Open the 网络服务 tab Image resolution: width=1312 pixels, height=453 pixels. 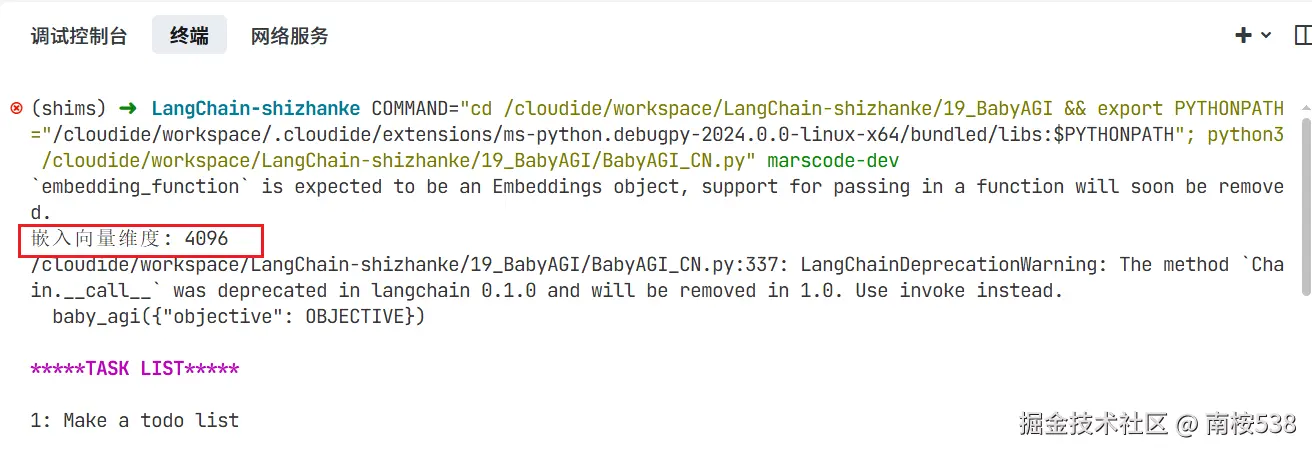tap(289, 36)
